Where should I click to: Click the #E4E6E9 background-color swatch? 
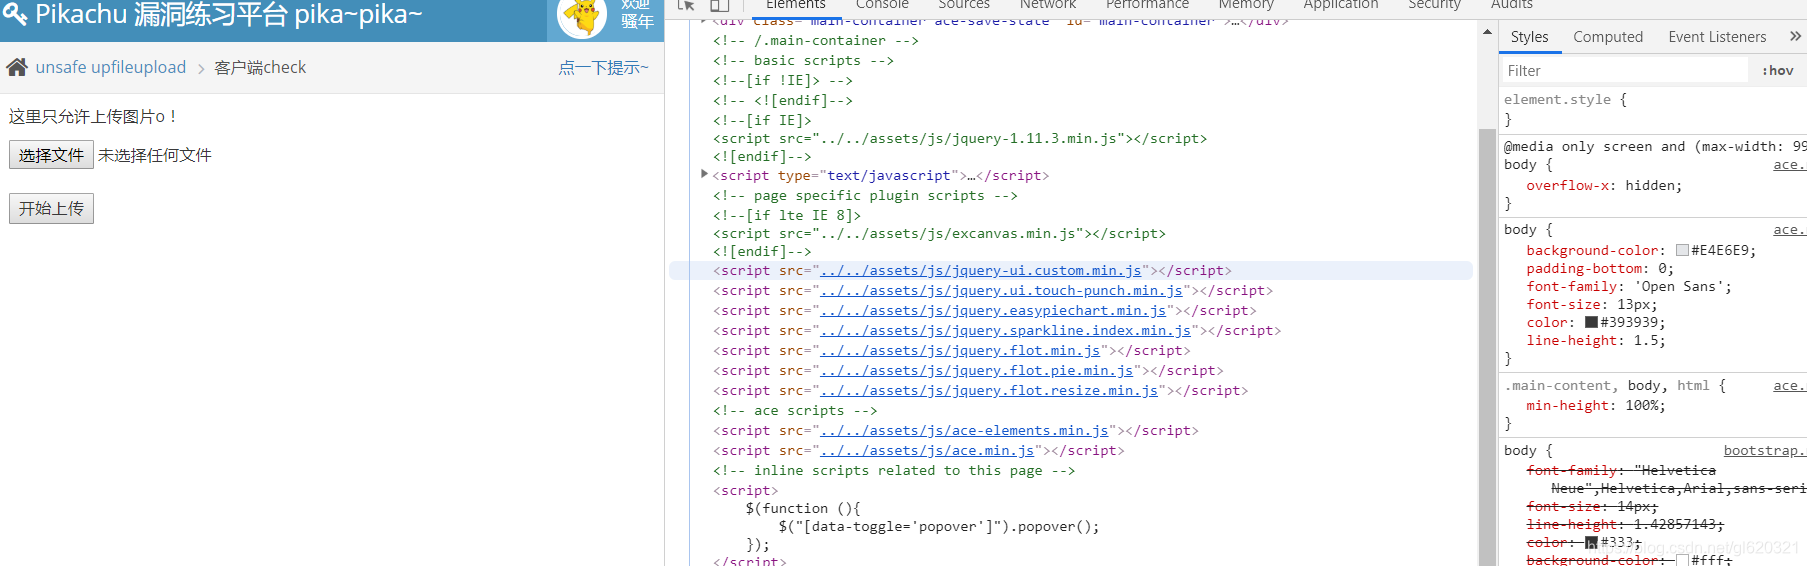(1682, 250)
